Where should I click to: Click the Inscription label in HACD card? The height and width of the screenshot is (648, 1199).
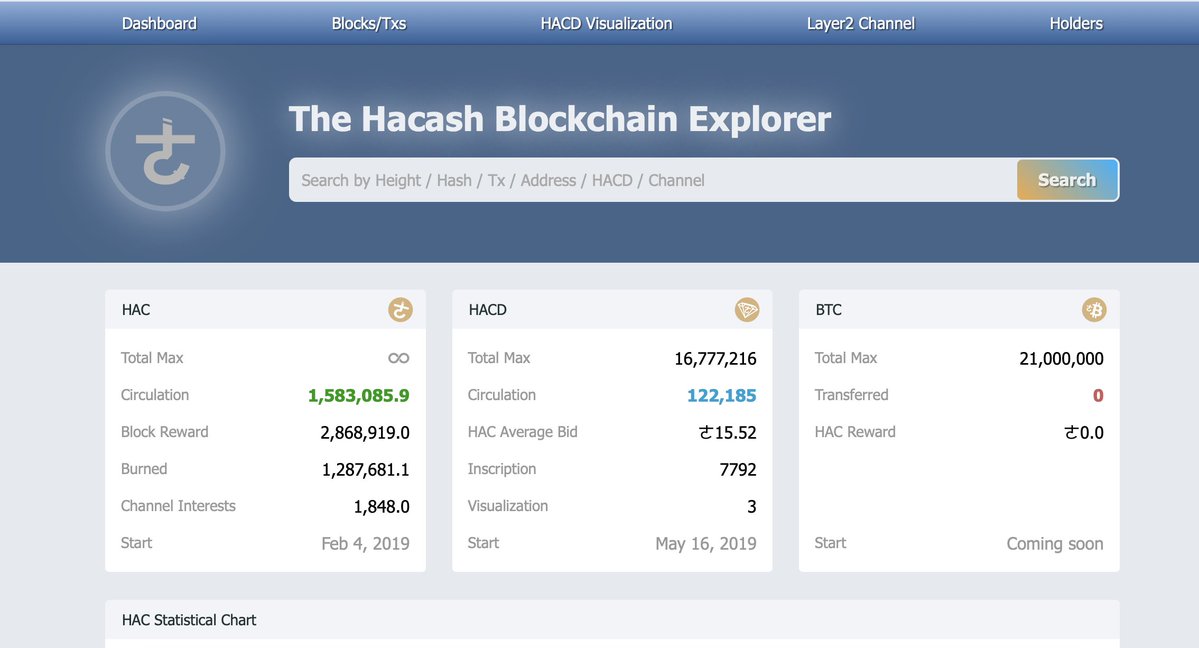pyautogui.click(x=502, y=469)
